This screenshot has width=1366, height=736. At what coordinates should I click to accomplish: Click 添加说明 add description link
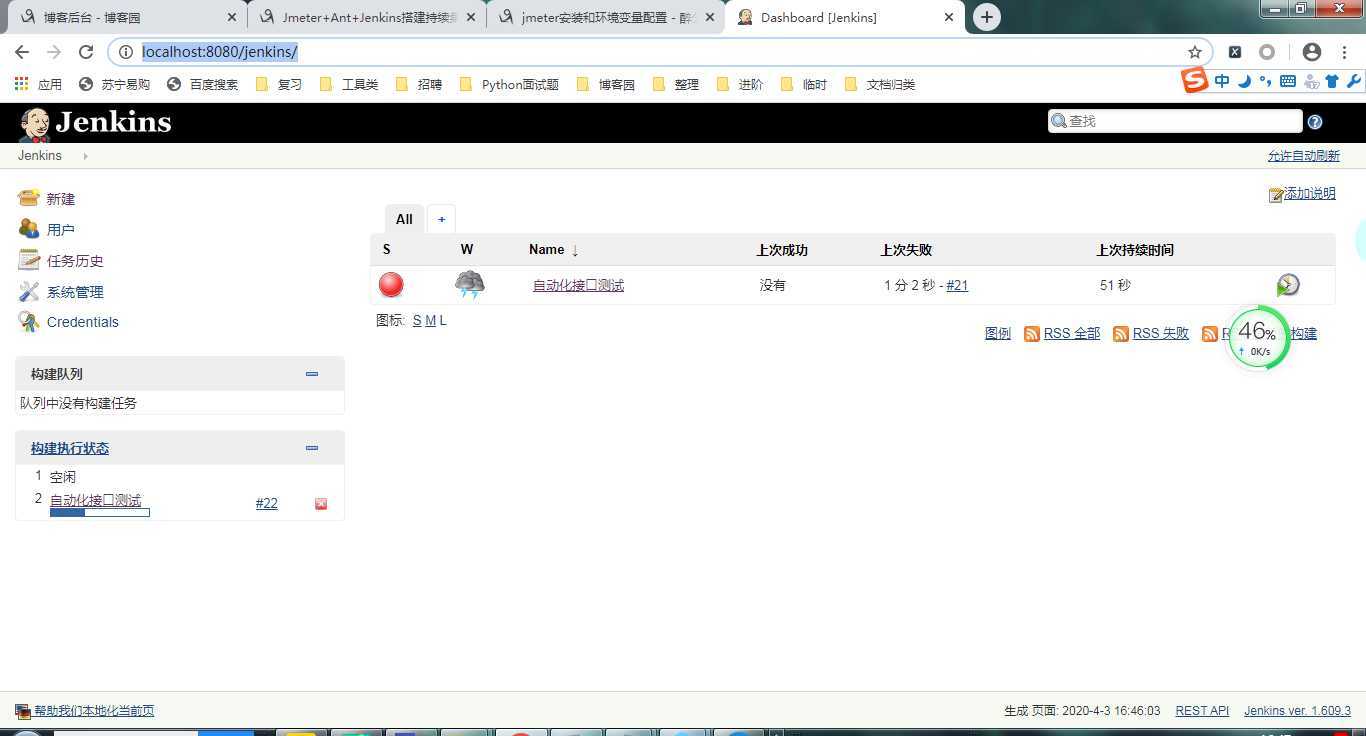pos(1310,193)
